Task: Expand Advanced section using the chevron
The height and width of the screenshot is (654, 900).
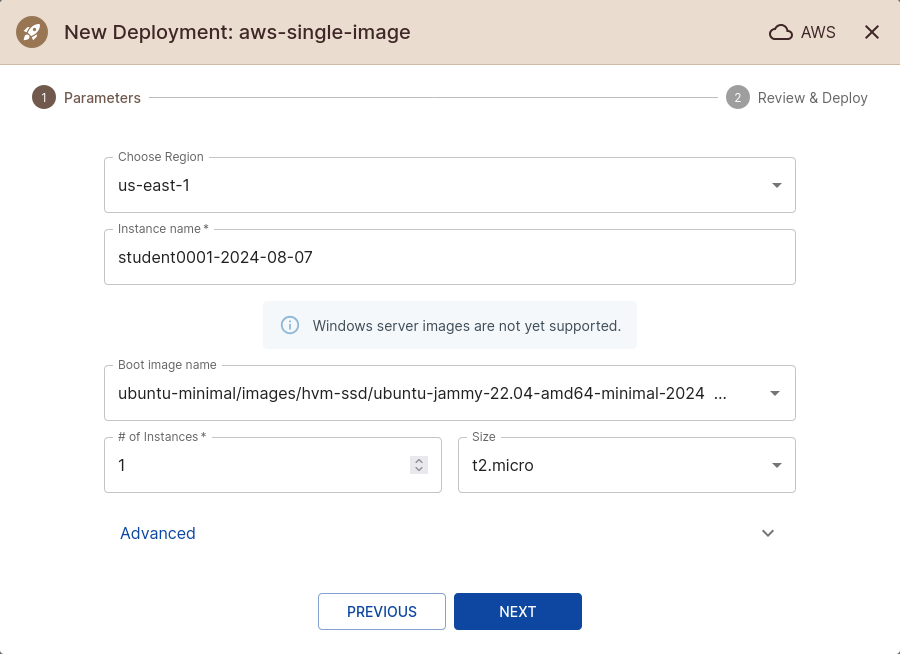Action: click(768, 533)
